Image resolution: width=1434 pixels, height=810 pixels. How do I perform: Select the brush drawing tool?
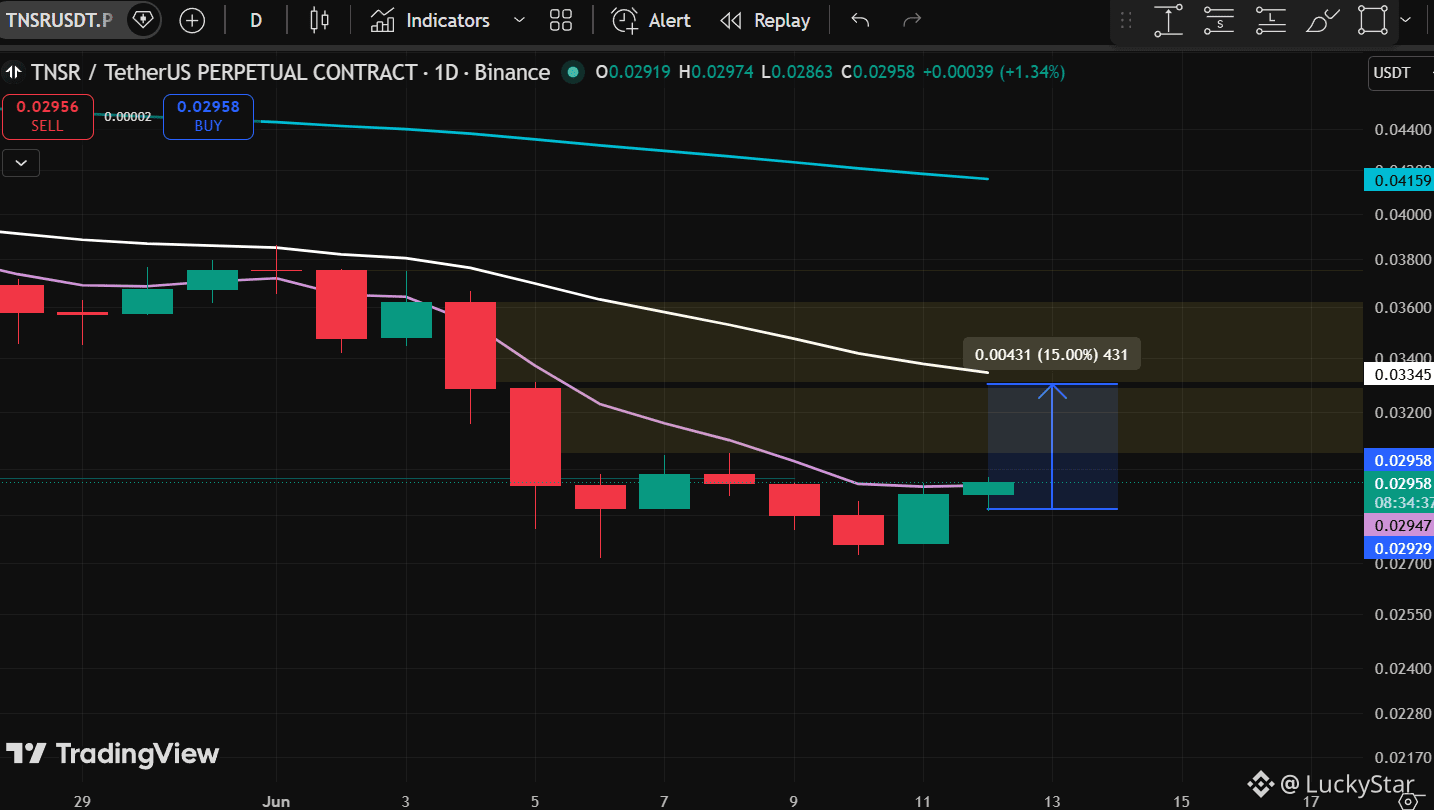coord(1322,21)
